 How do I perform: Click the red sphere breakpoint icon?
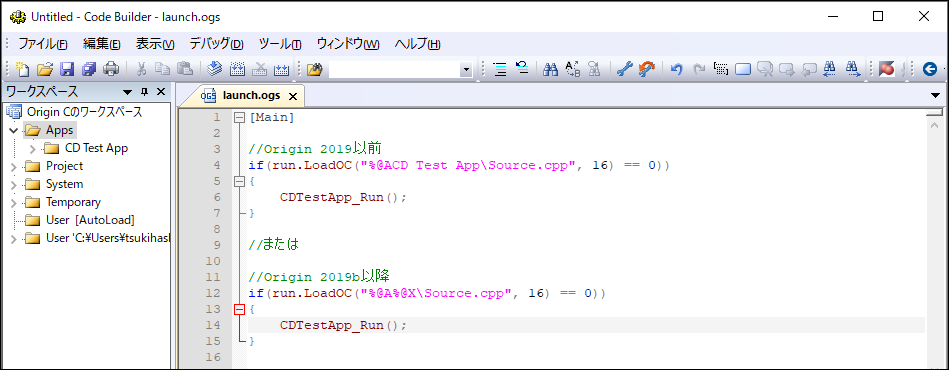click(x=887, y=69)
